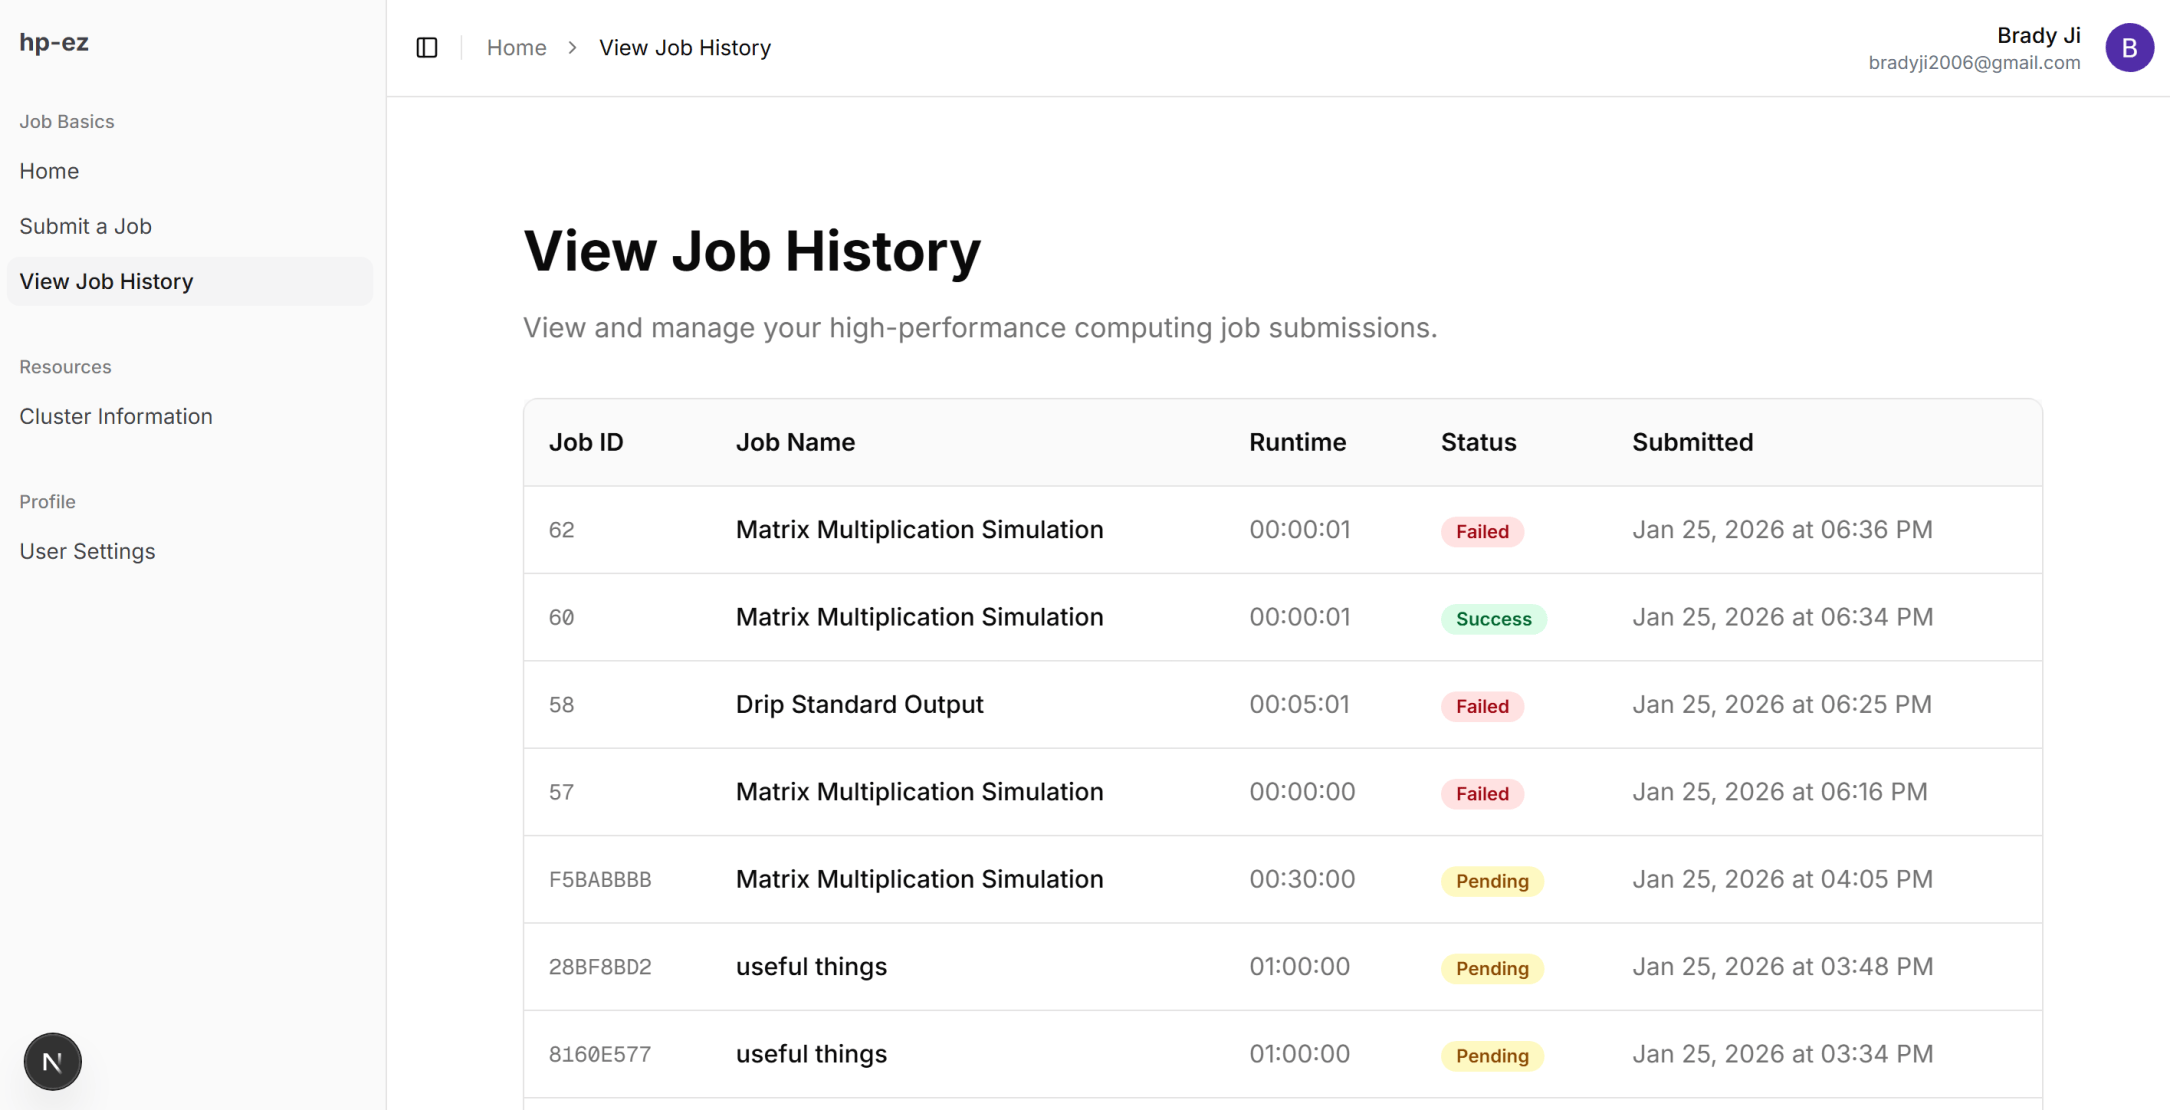Click Home breadcrumb link
Viewport: 2170px width, 1110px height.
pyautogui.click(x=516, y=47)
